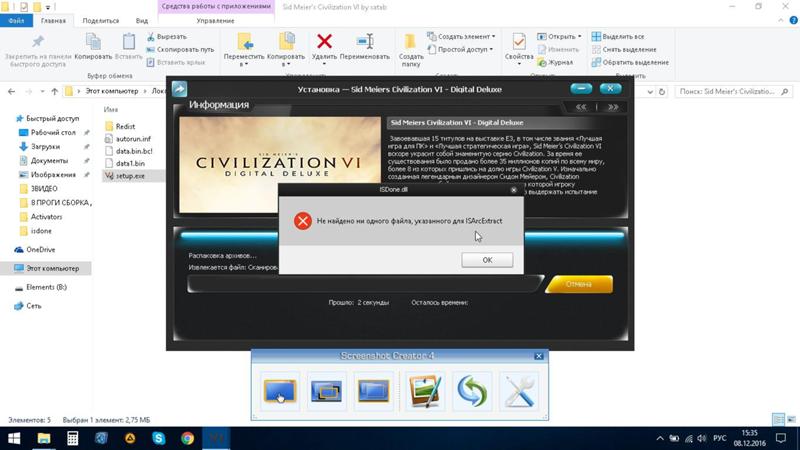Click Обратить выделение in the ribbon
Image resolution: width=800 pixels, height=450 pixels.
pos(630,62)
